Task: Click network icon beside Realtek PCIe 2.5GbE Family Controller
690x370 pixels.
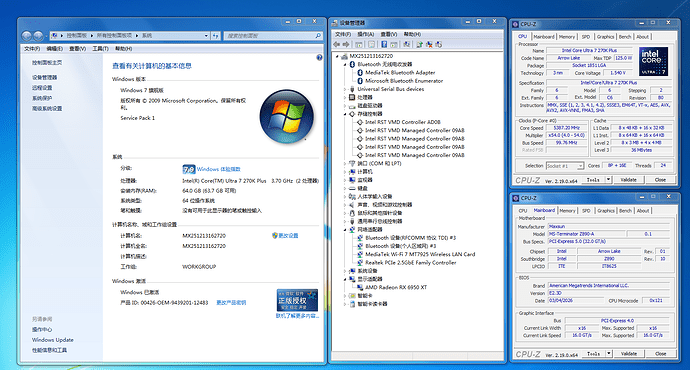Action: 360,263
